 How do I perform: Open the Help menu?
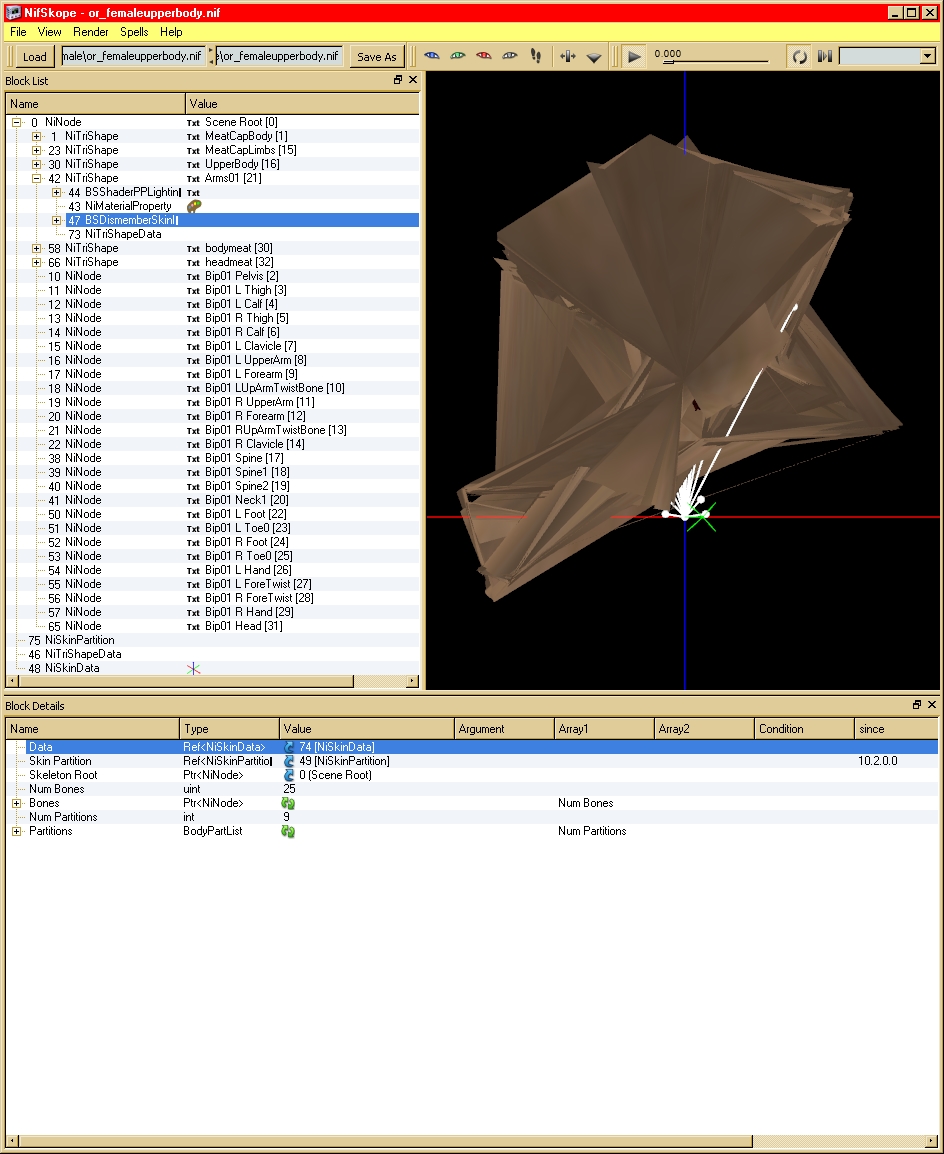point(171,32)
